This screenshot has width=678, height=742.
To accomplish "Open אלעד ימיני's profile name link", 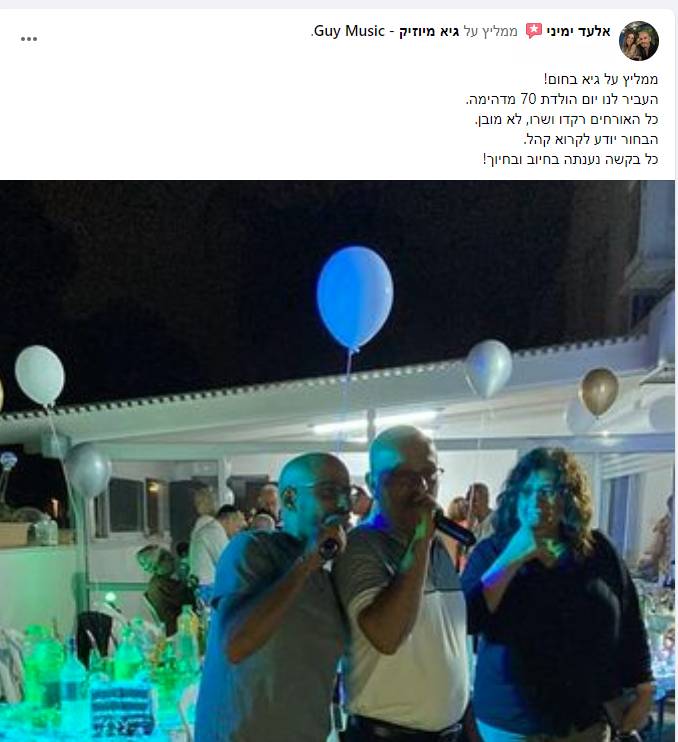I will coord(578,32).
